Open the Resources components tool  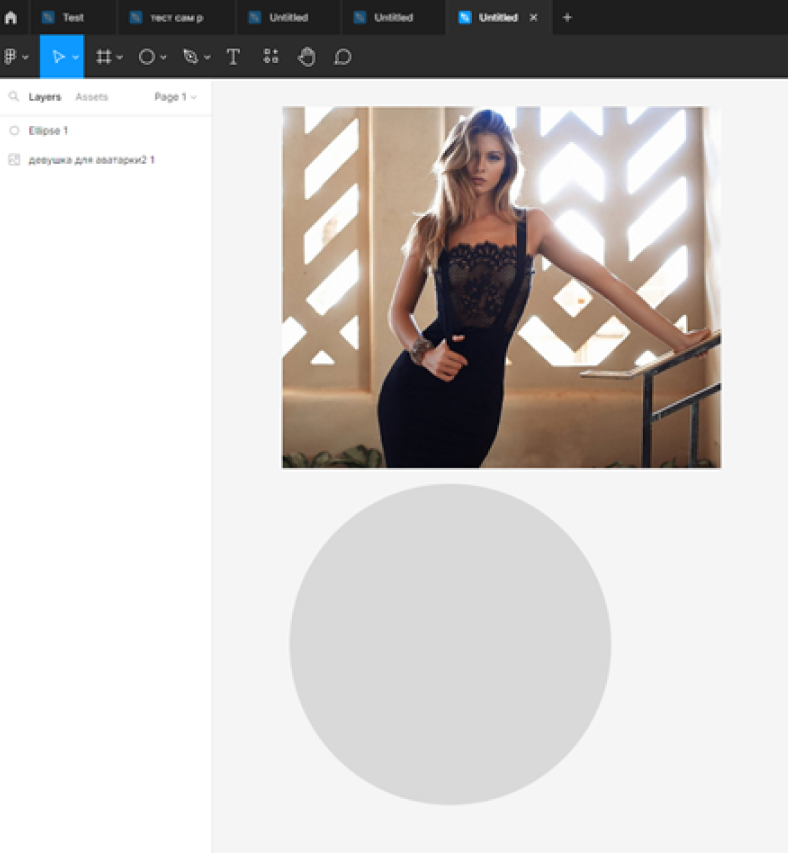click(271, 56)
